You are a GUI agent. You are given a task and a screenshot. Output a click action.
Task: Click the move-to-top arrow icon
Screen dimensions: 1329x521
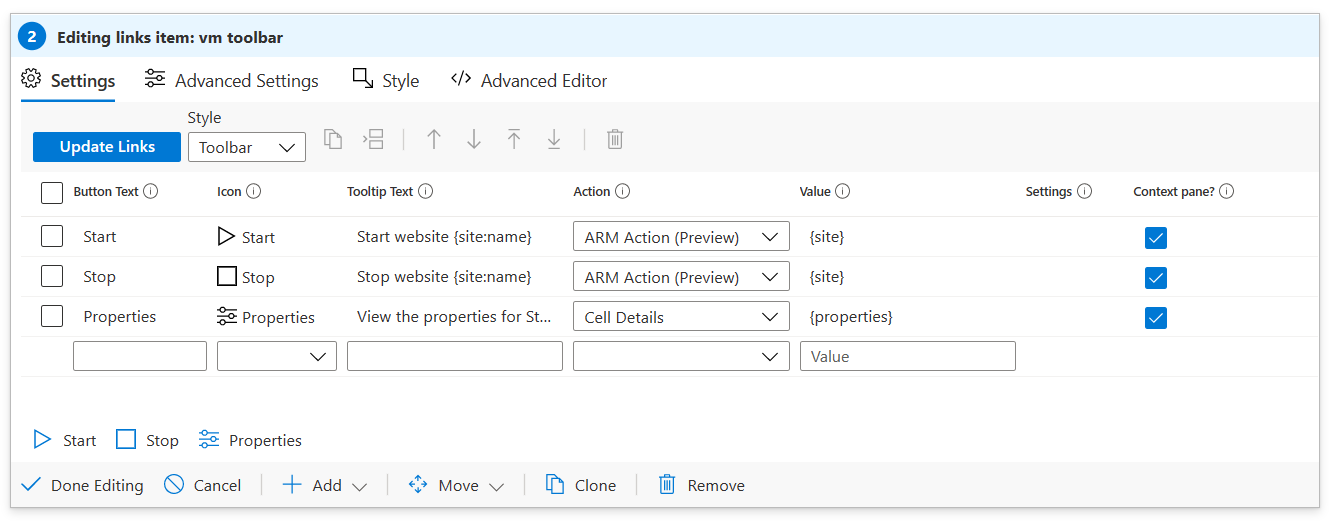click(x=514, y=139)
